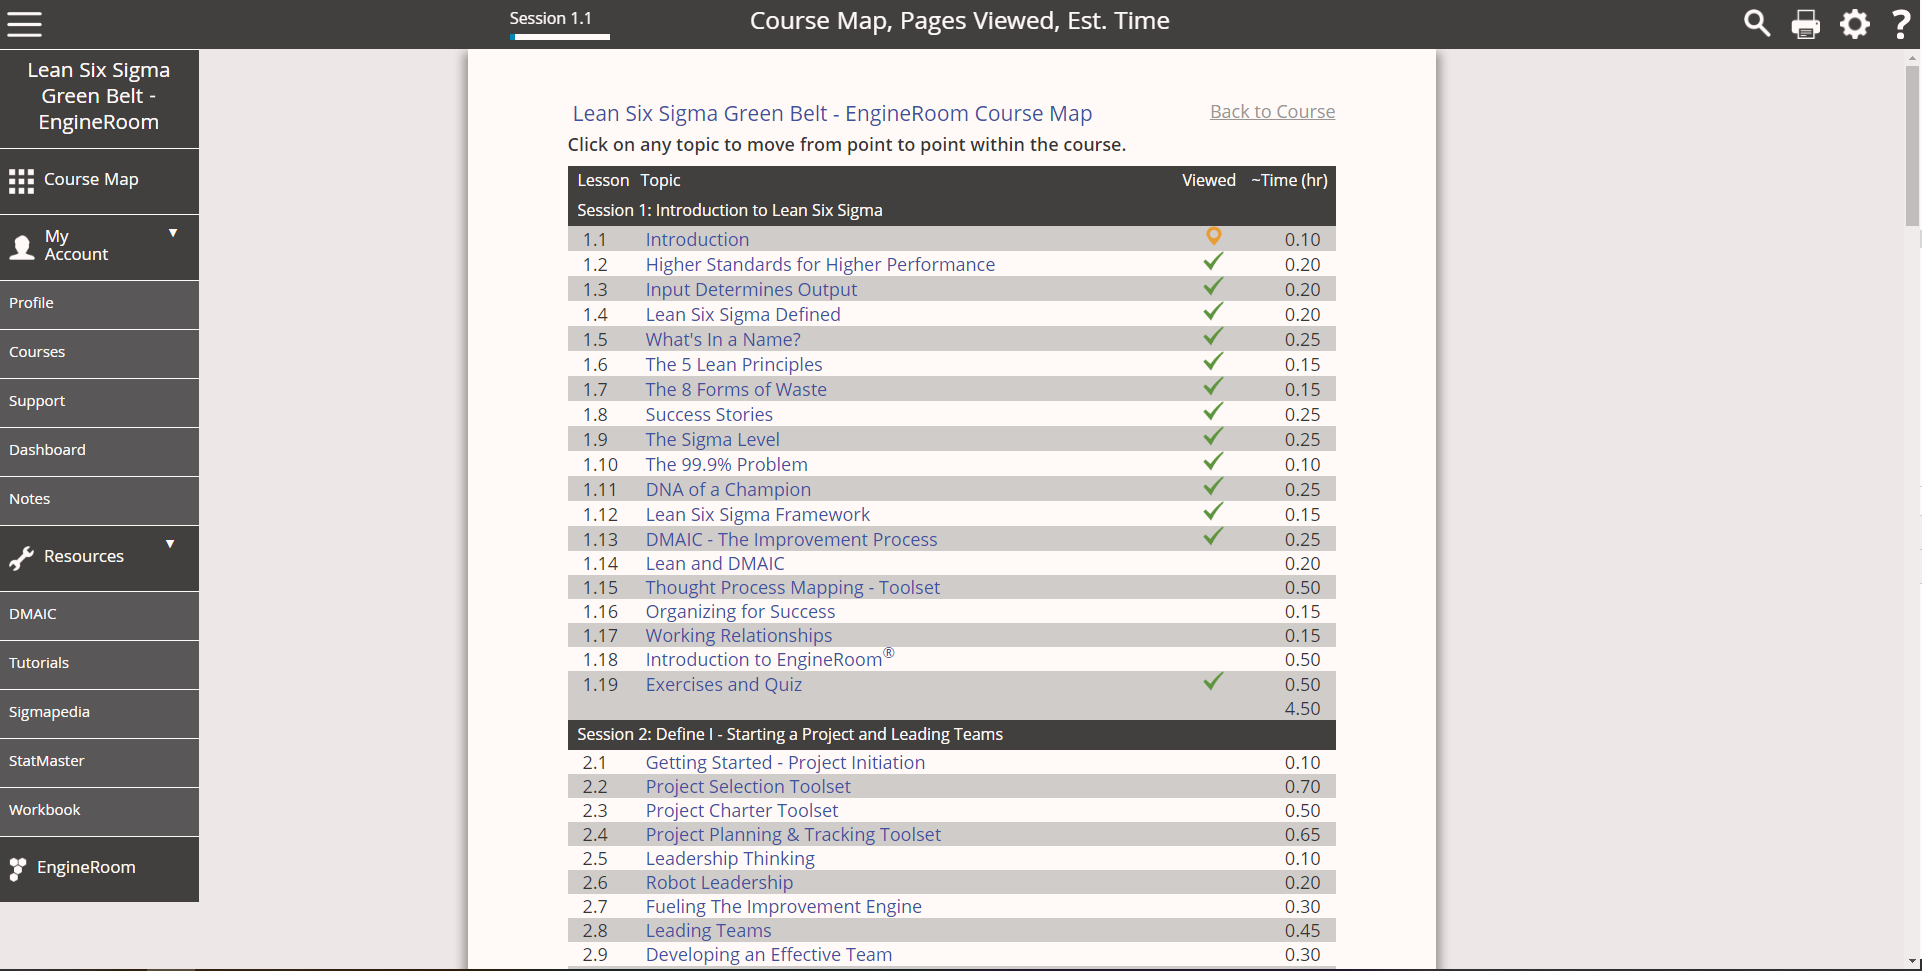The width and height of the screenshot is (1922, 971).
Task: Open Project Selection Toolset topic
Action: pyautogui.click(x=748, y=787)
